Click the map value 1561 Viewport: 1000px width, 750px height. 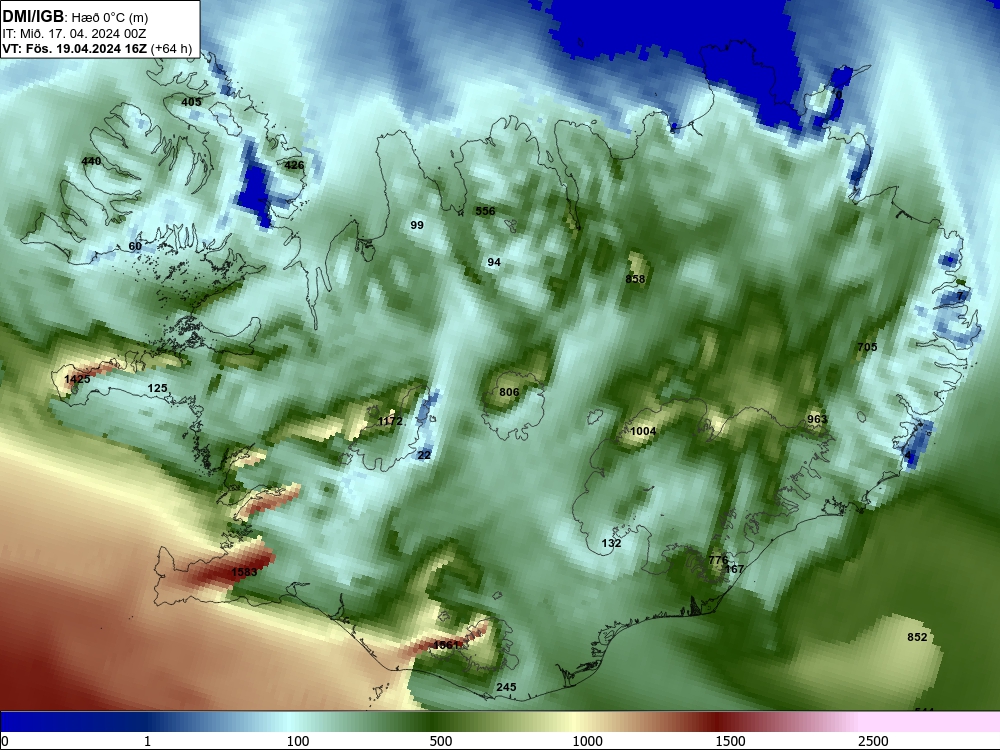446,645
